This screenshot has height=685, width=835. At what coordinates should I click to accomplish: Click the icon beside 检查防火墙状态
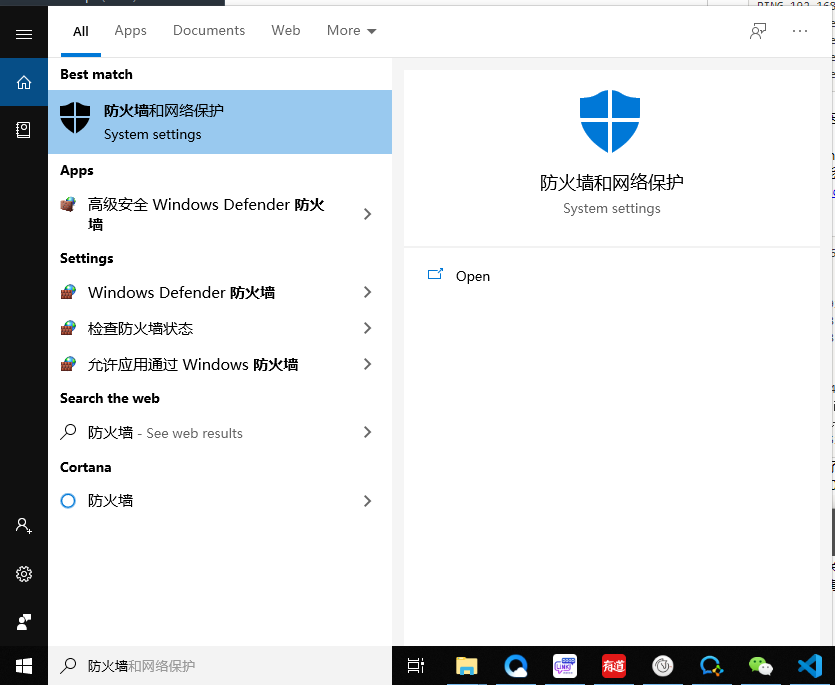(68, 328)
